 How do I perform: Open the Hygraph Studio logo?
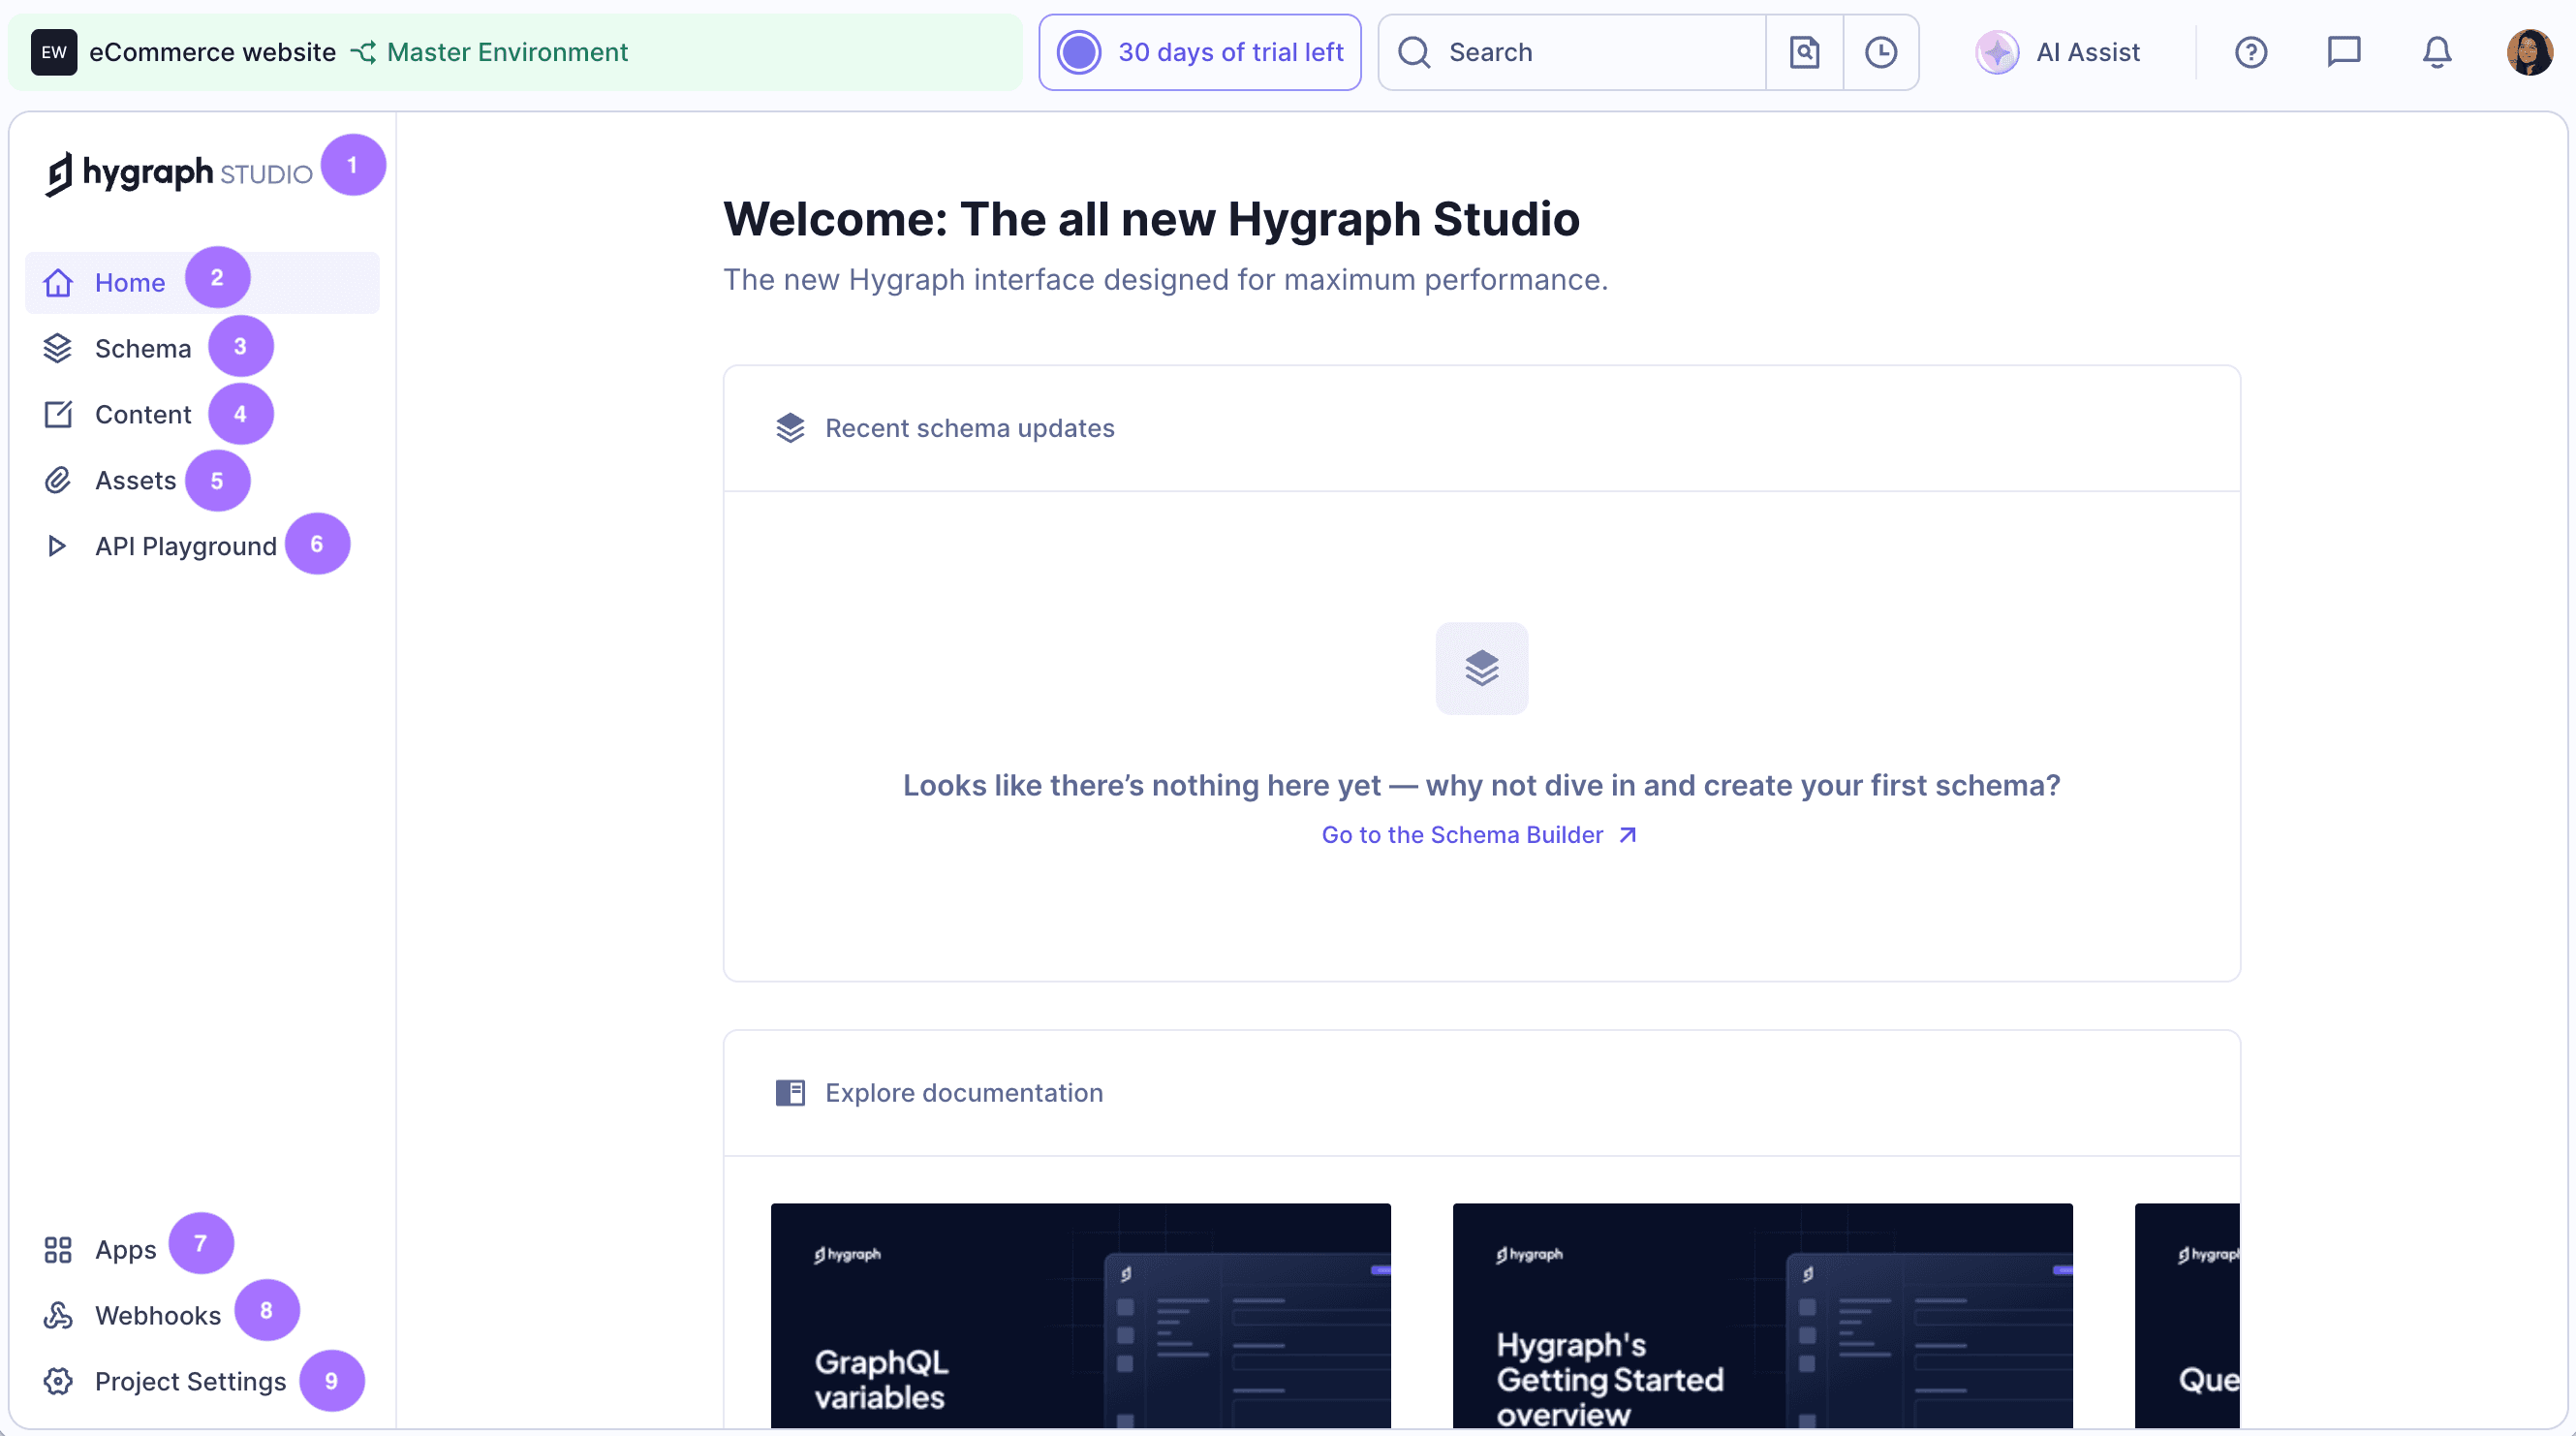point(178,172)
